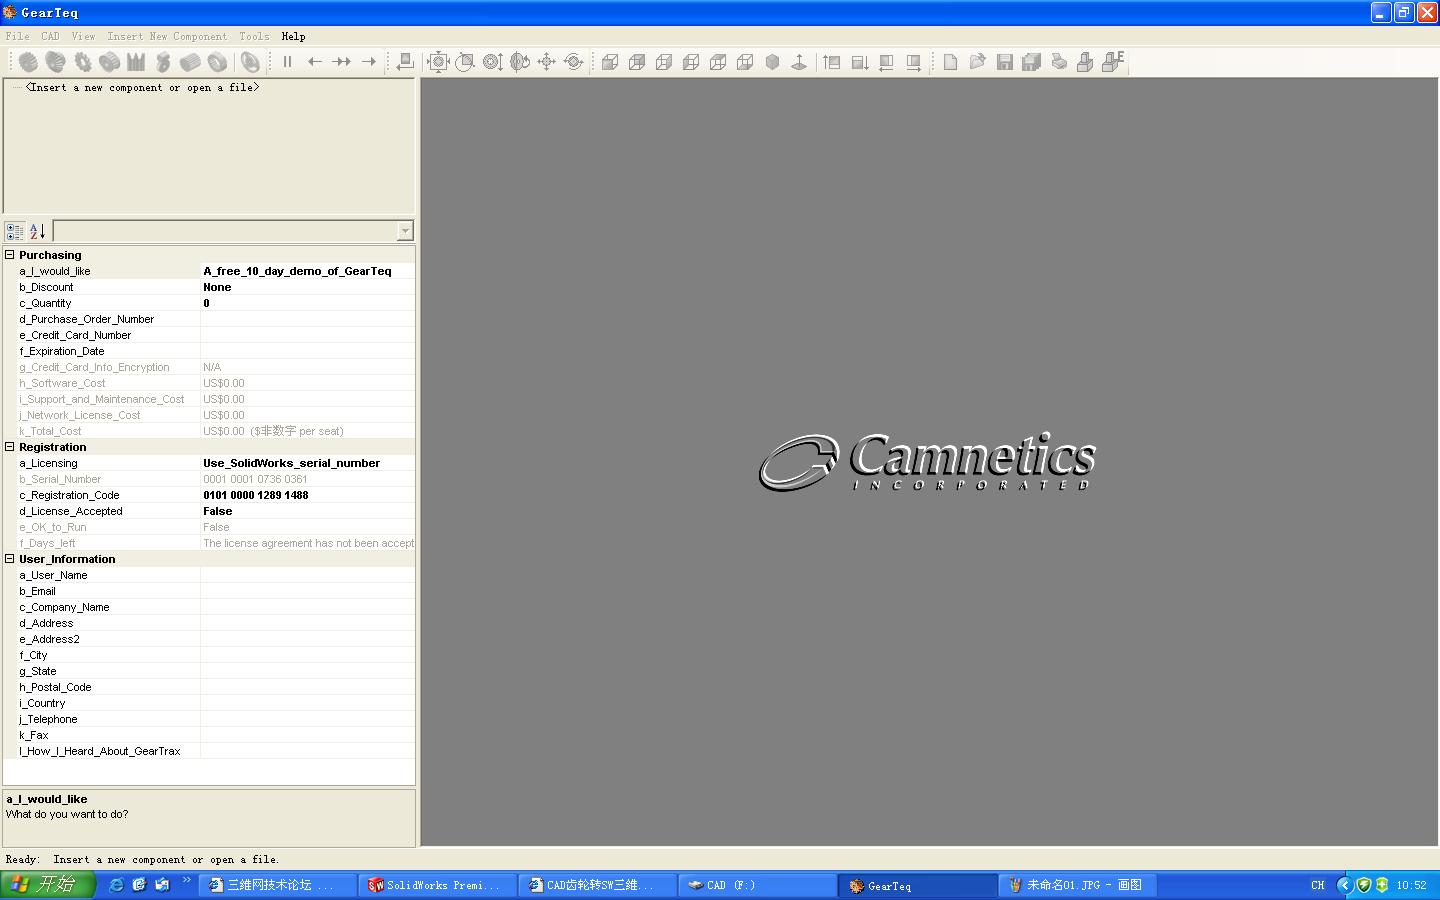Switch to the 三维网技术论坛 taskbar window
The image size is (1440, 900).
click(x=278, y=885)
